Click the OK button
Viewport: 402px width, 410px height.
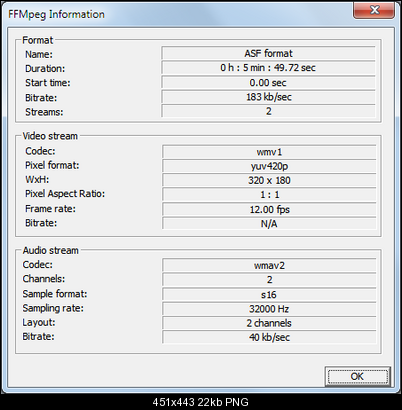pos(357,376)
